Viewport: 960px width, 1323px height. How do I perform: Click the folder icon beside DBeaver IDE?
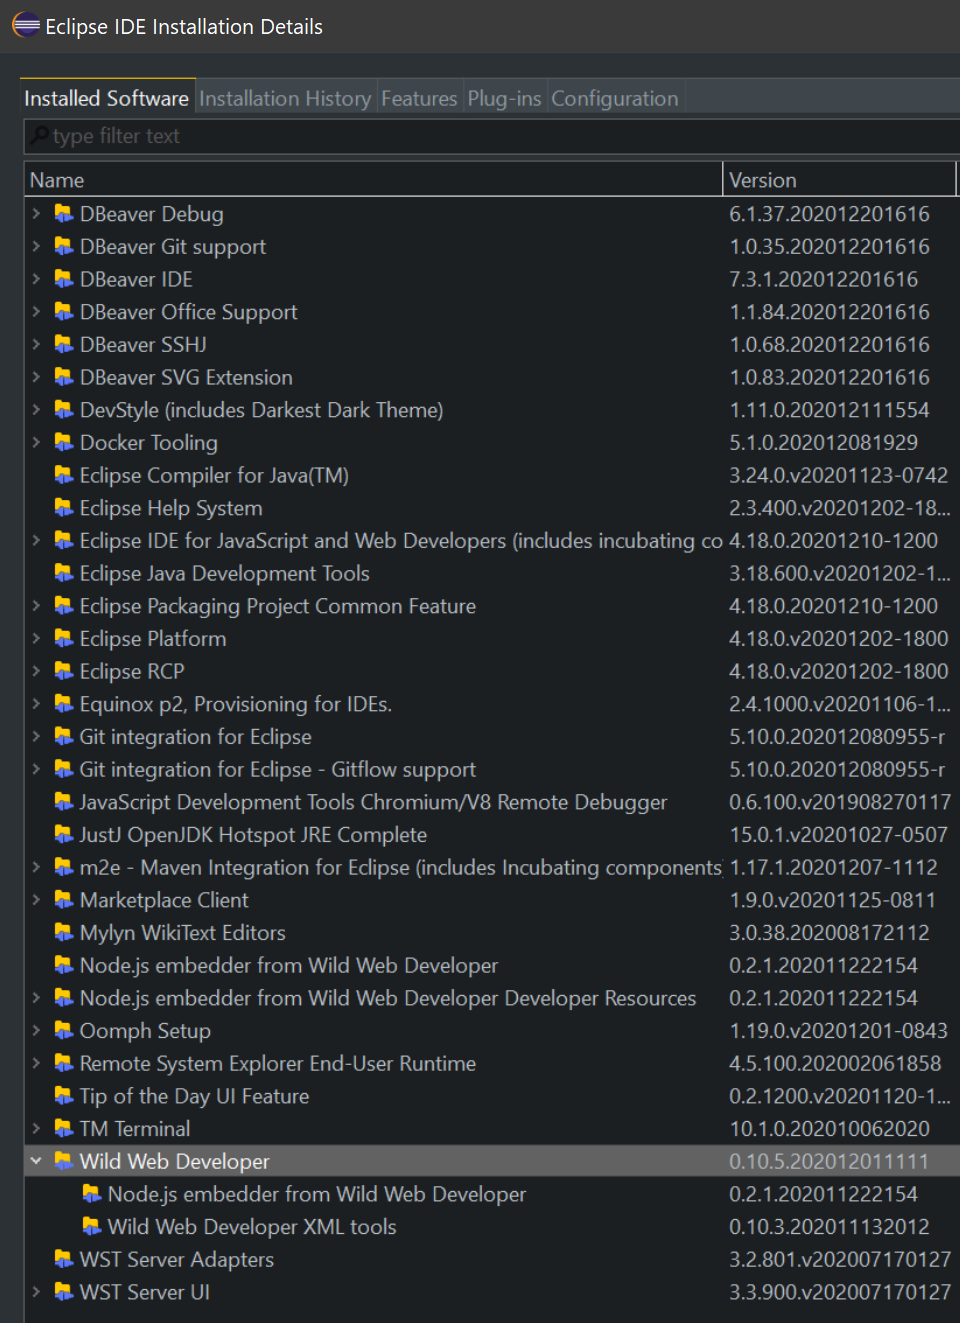pyautogui.click(x=63, y=279)
